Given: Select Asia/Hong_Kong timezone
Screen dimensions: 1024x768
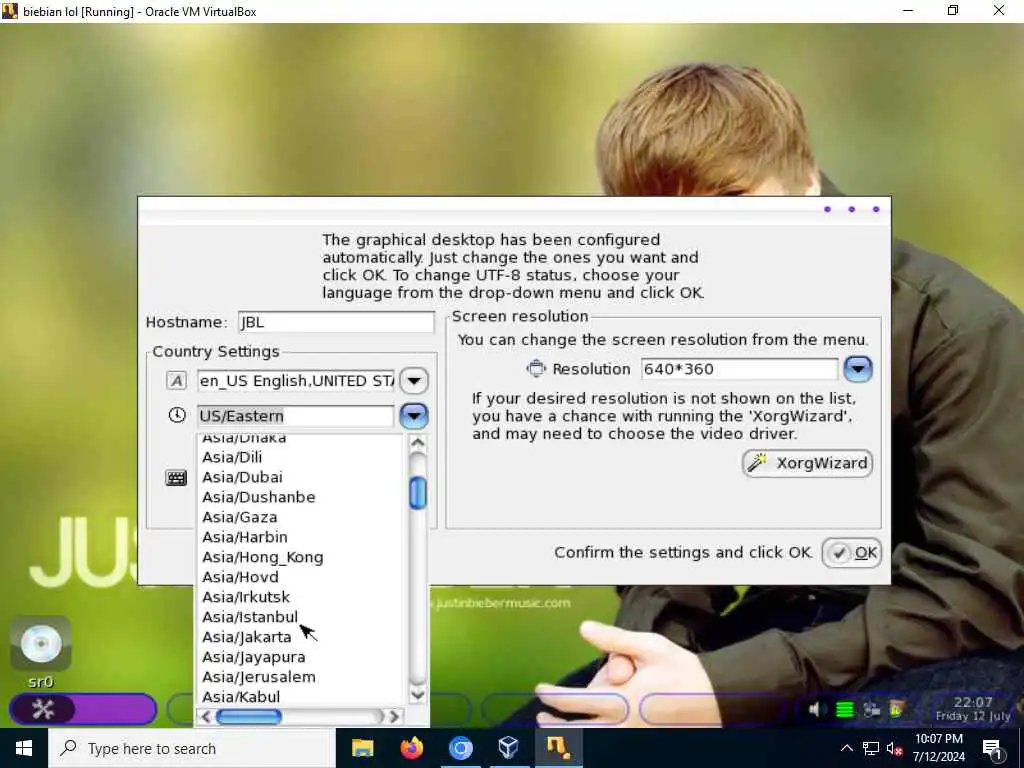Looking at the screenshot, I should click(x=263, y=557).
